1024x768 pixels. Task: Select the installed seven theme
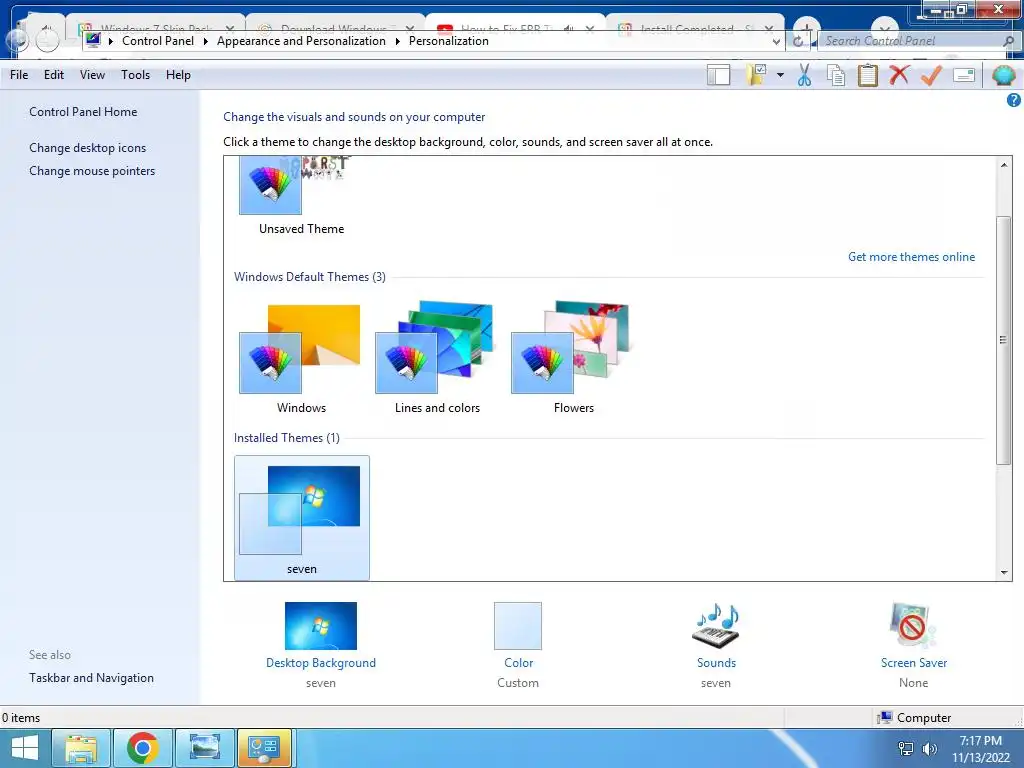click(302, 517)
